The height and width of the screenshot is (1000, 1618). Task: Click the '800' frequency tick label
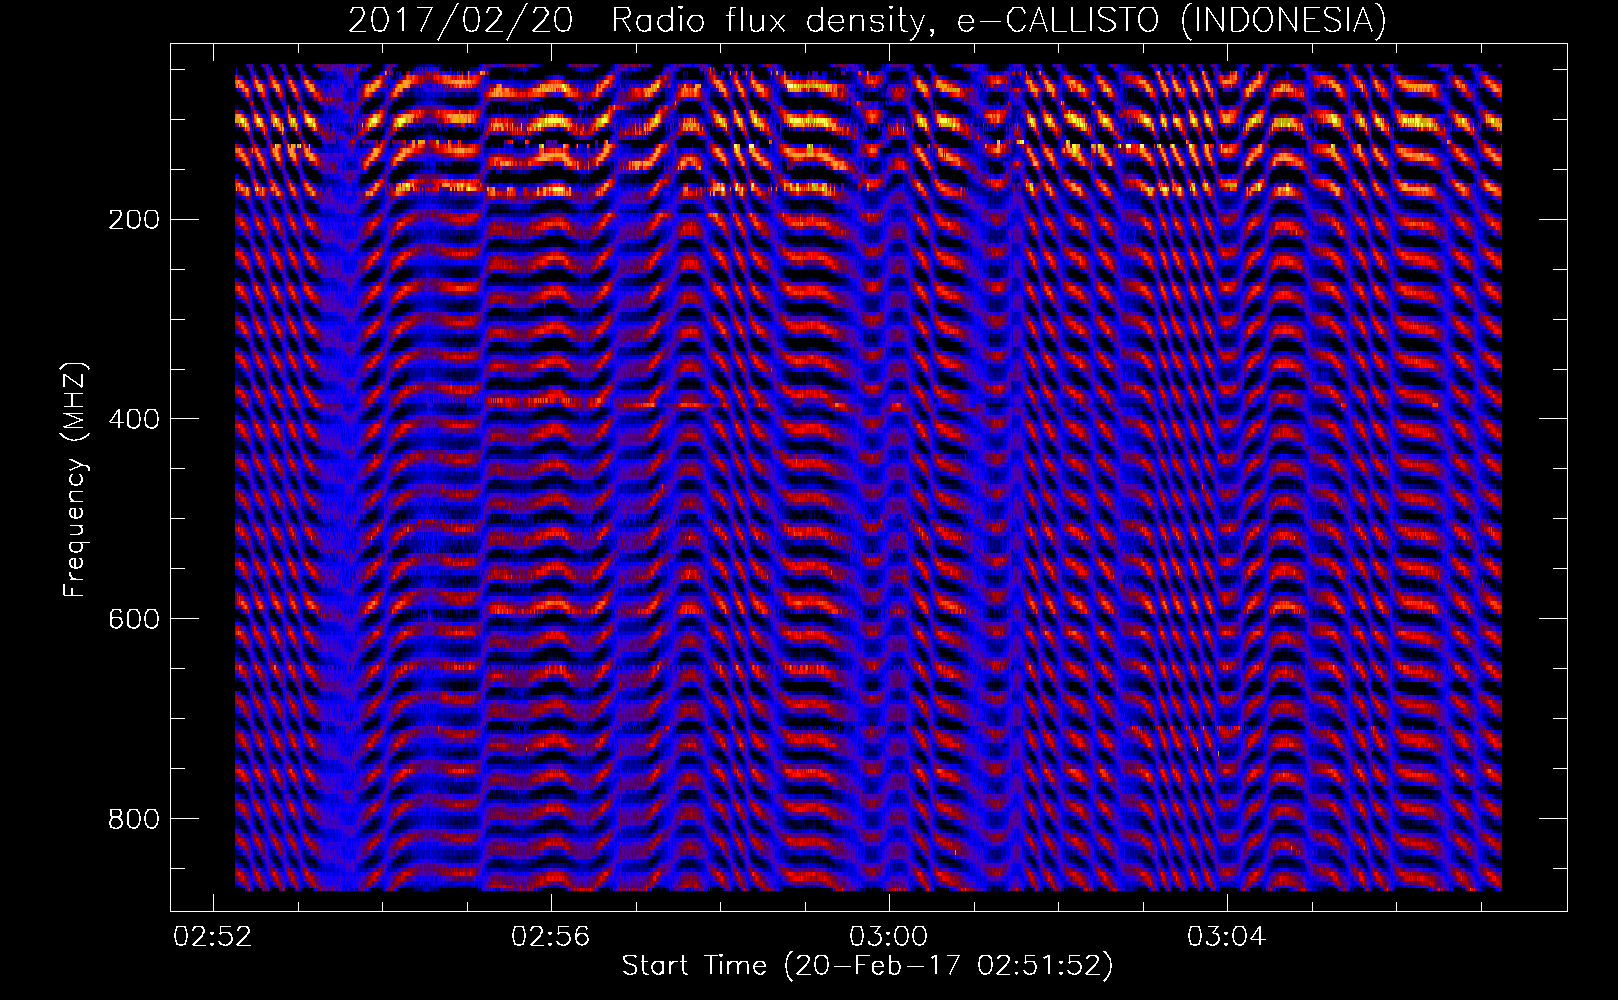pos(134,819)
